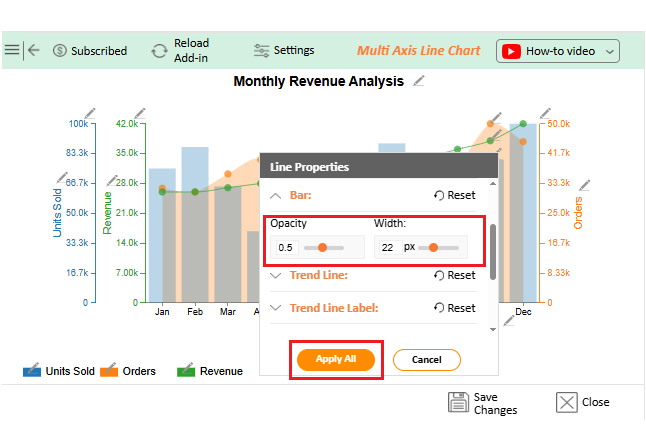Viewport: 646px width, 439px height.
Task: Edit the Units Sold legend pencil icon
Action: (x=32, y=371)
